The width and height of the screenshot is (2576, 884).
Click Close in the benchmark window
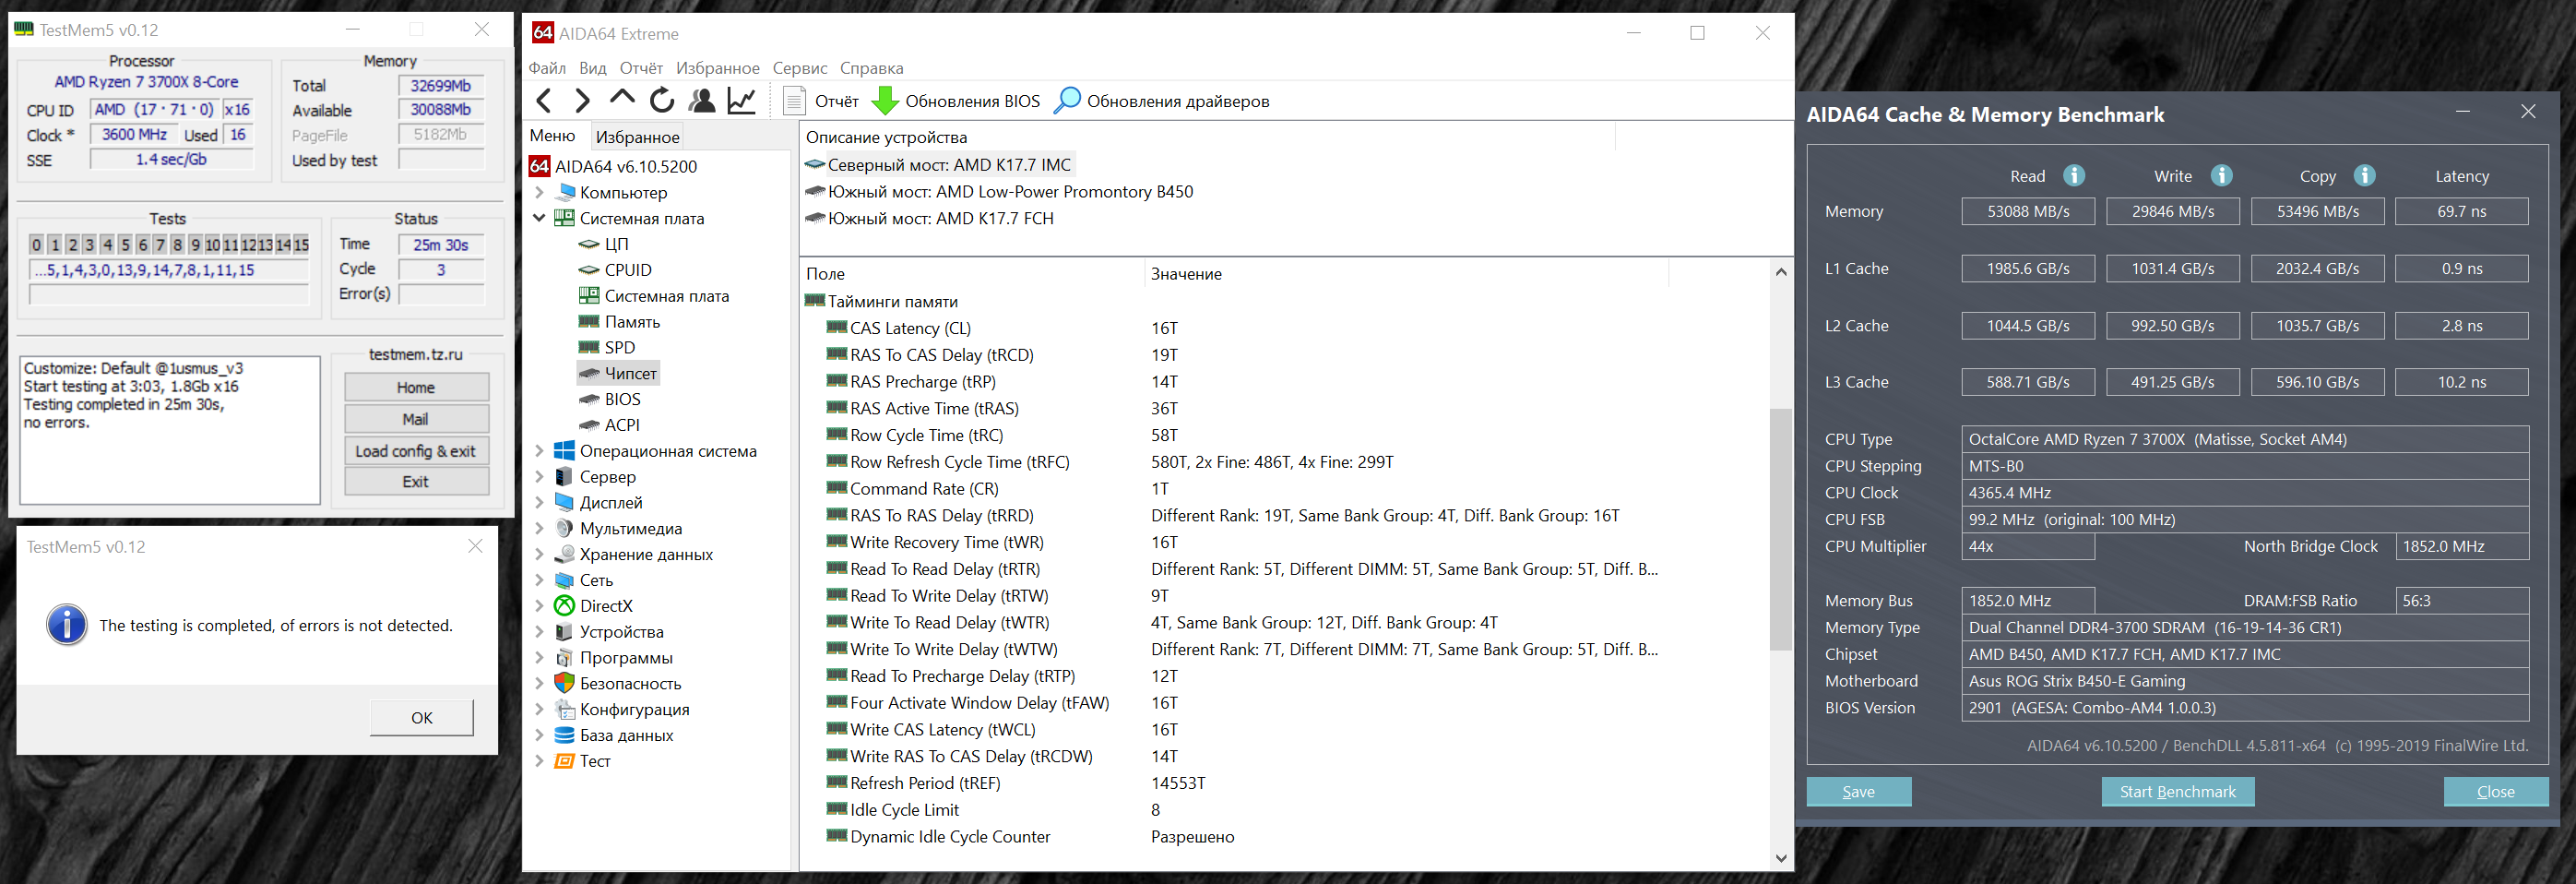pyautogui.click(x=2496, y=791)
